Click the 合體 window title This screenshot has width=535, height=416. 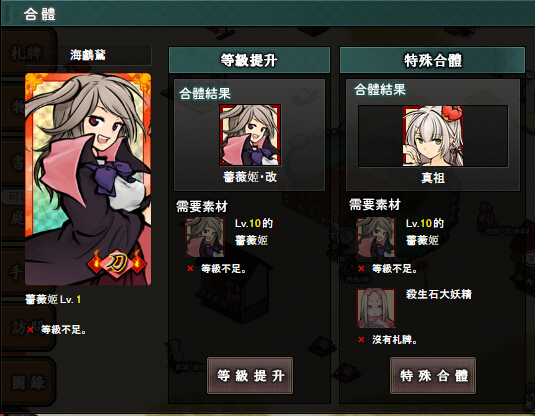[40, 14]
